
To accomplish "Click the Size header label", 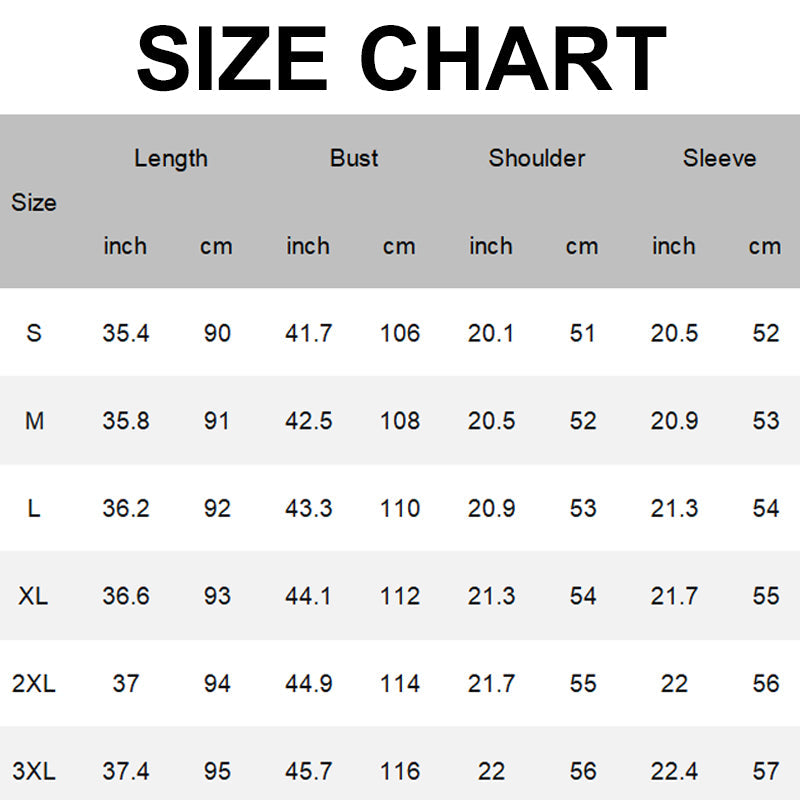I will point(34,202).
